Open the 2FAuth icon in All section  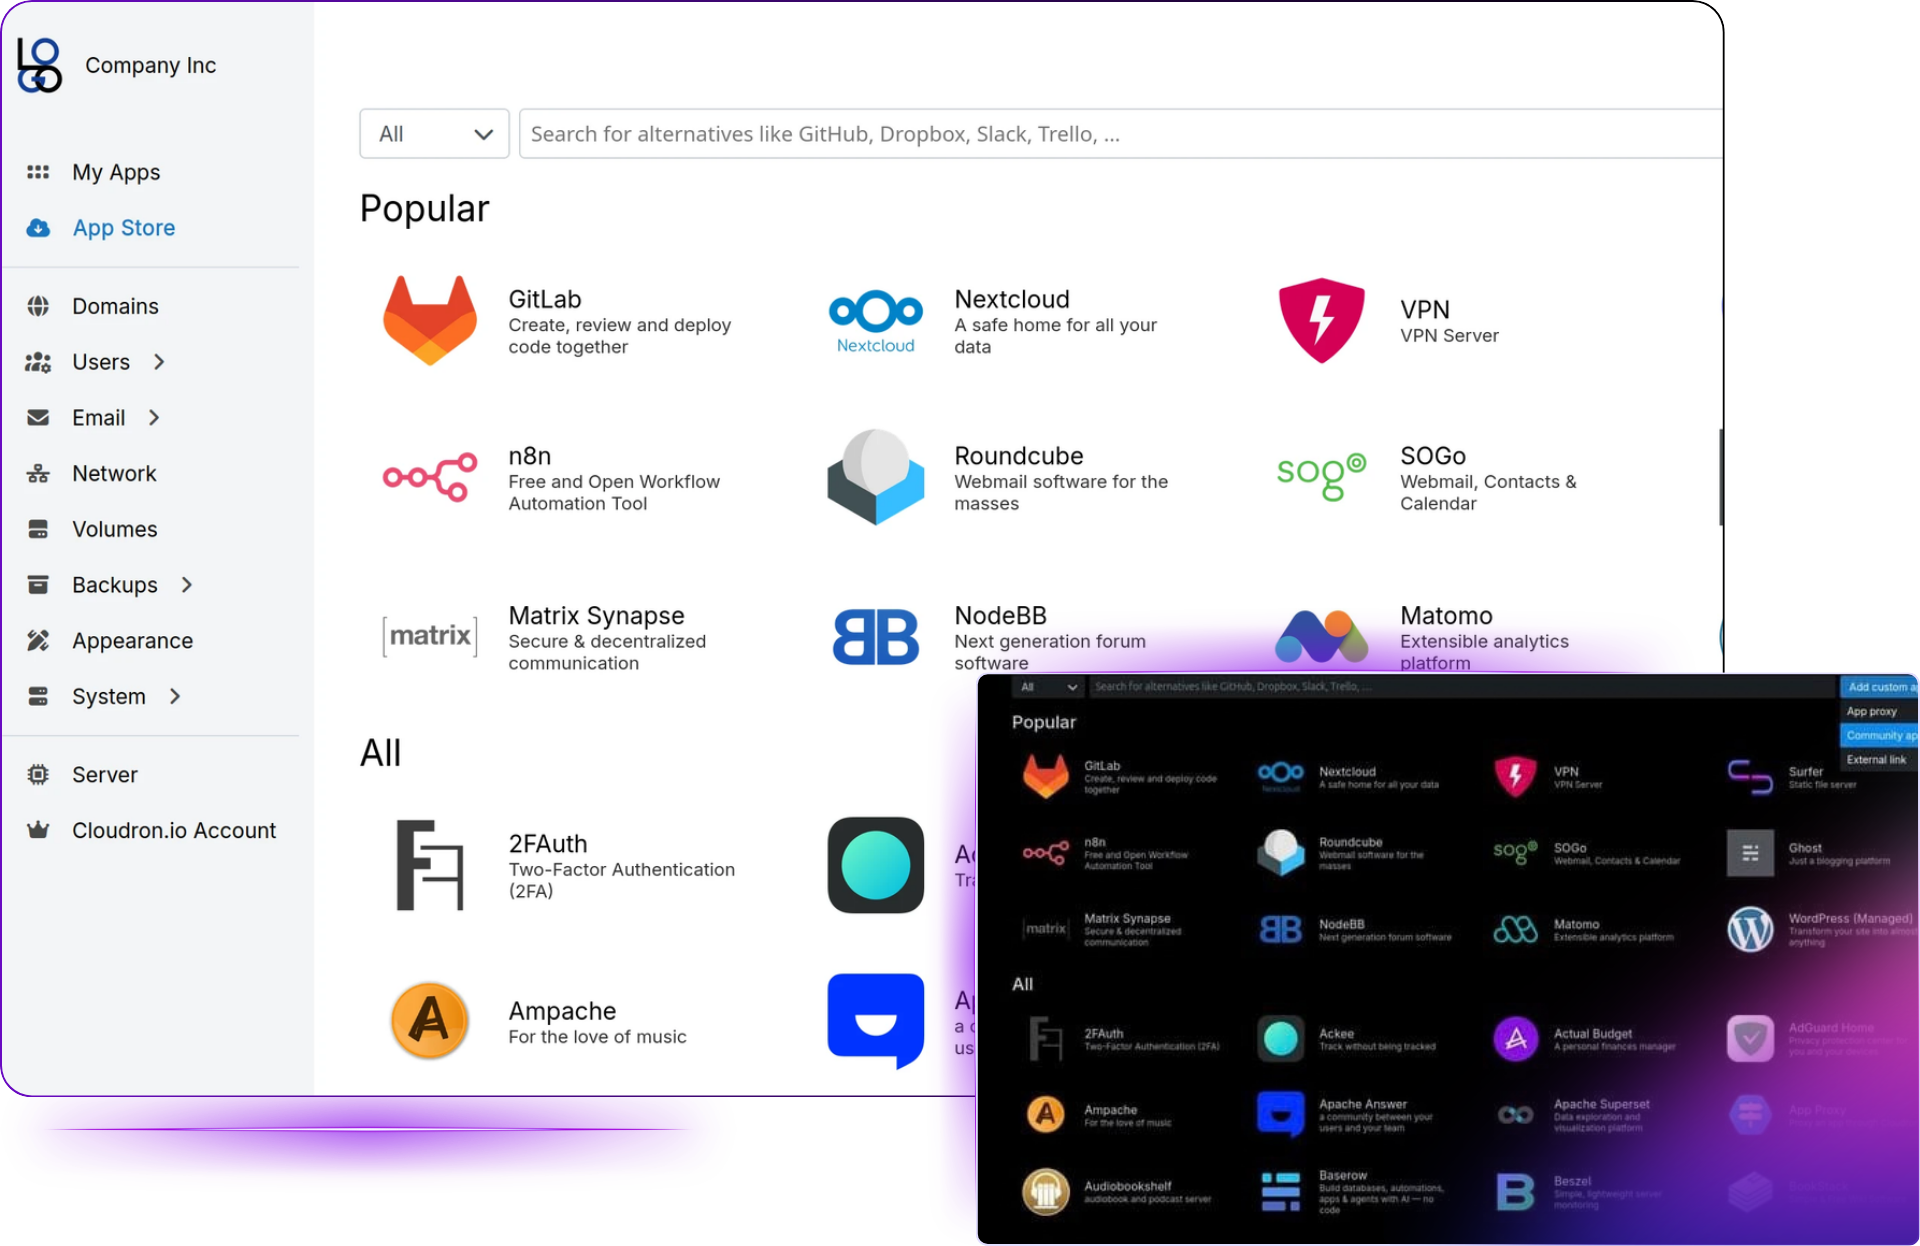pos(430,865)
